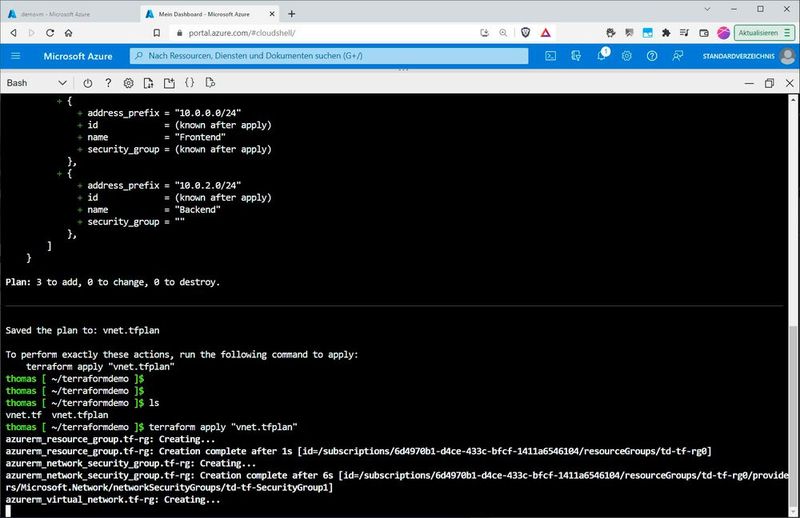Open the STANDARDVERZEICHNIS account menu
The image size is (800, 518).
738,56
